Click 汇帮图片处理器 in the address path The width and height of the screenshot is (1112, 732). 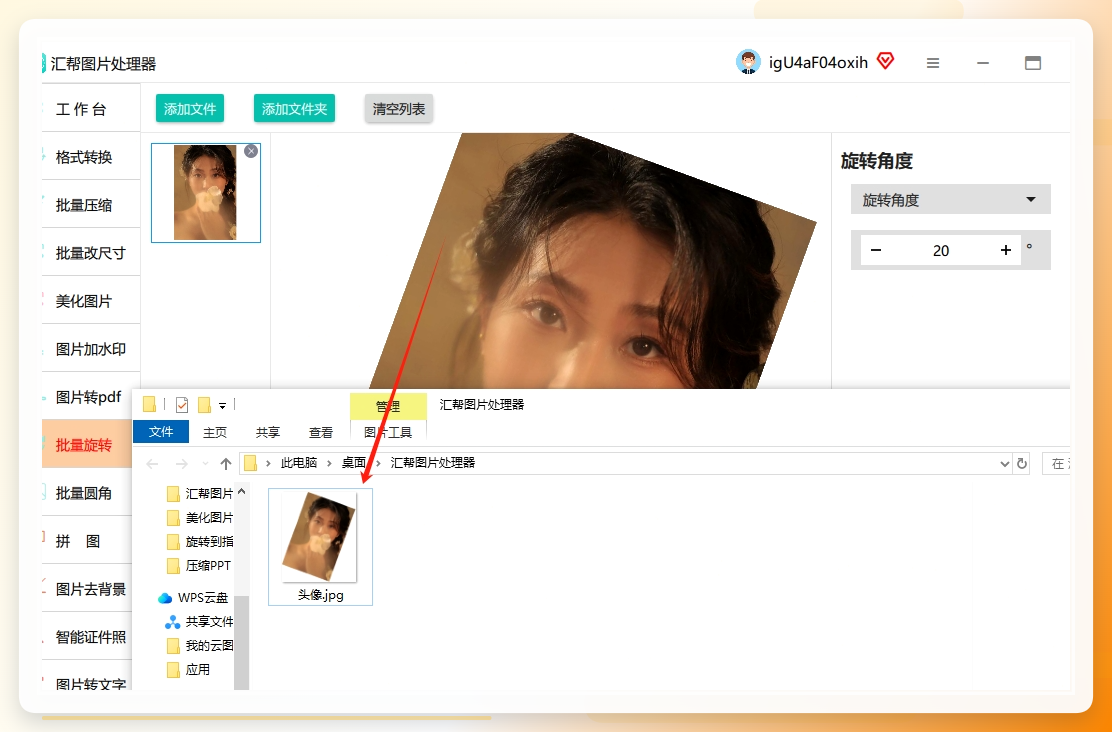pyautogui.click(x=433, y=462)
